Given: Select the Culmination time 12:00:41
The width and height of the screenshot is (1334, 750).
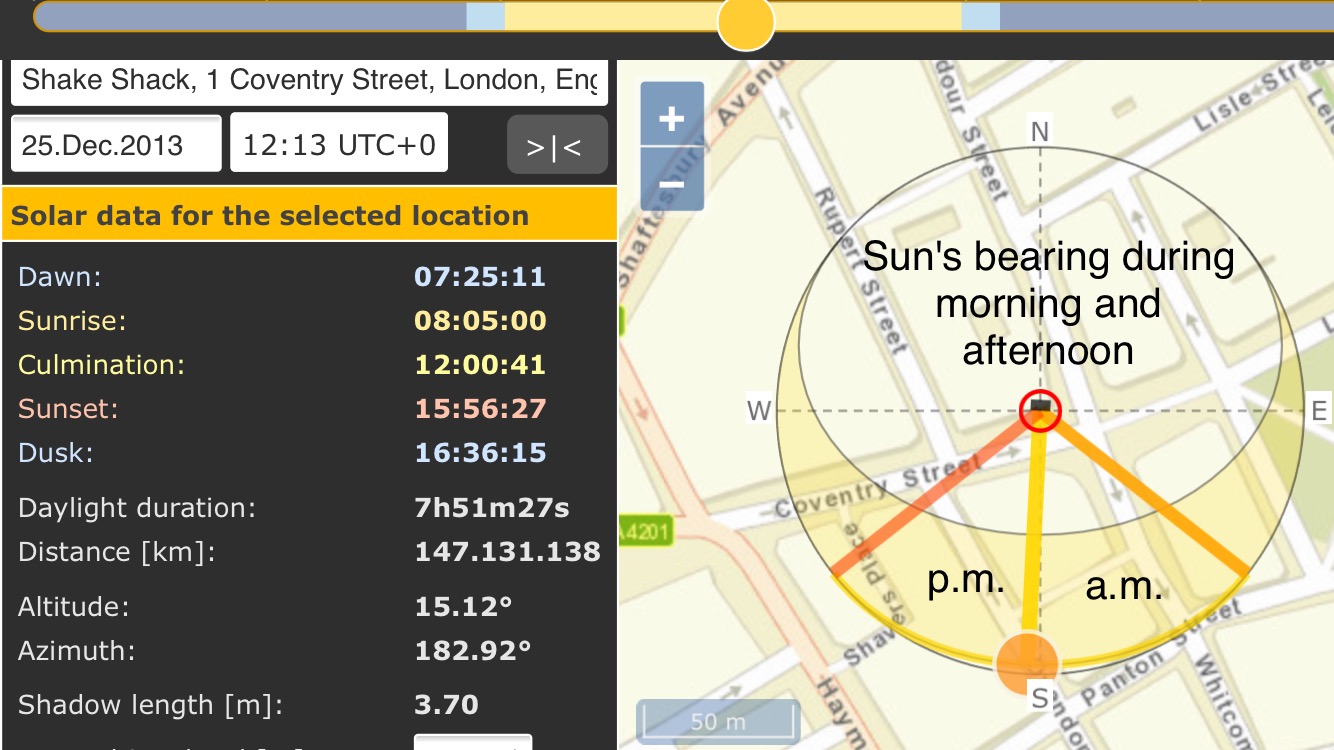Looking at the screenshot, I should point(480,365).
